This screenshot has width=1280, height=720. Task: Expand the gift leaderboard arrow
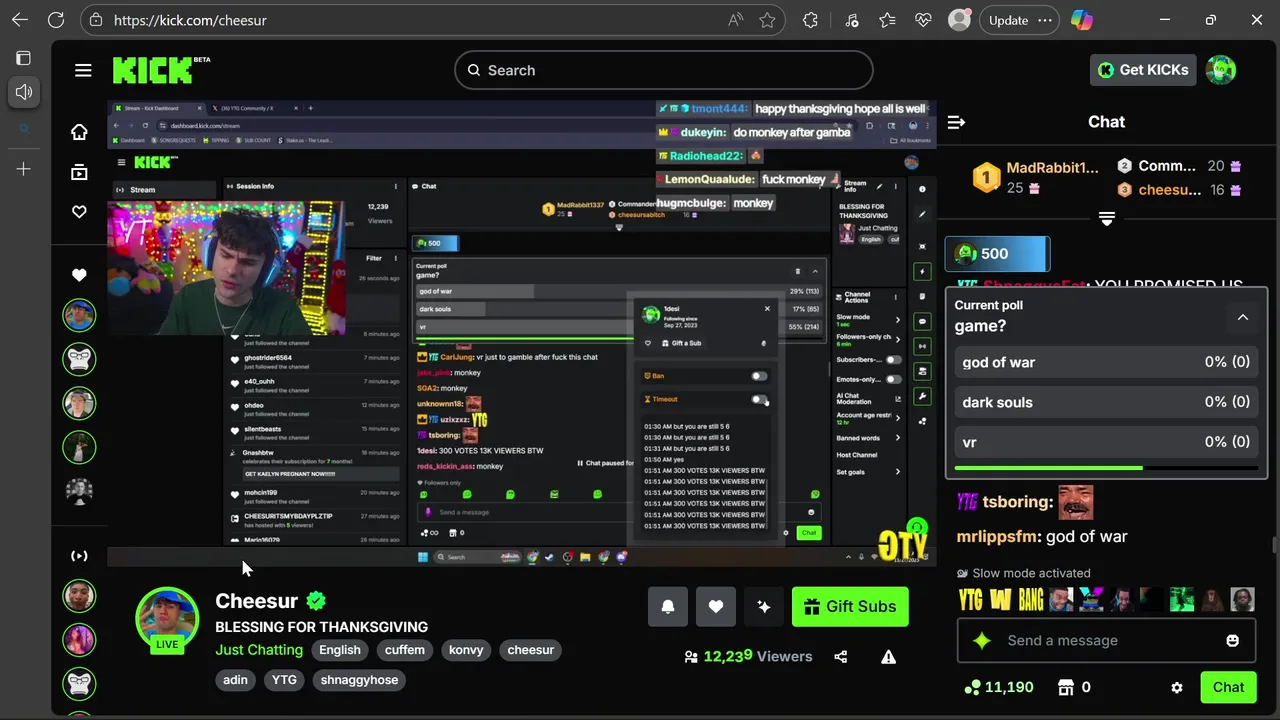pyautogui.click(x=1106, y=218)
